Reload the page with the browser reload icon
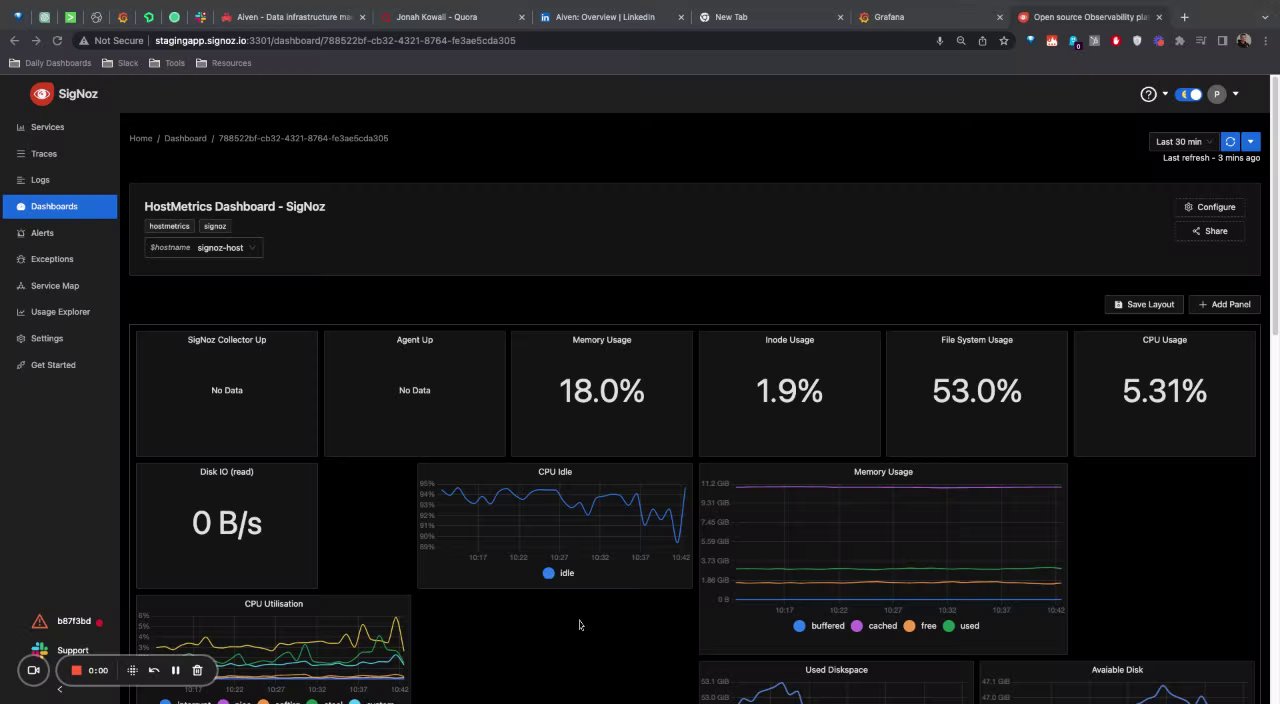1280x704 pixels. (x=57, y=41)
